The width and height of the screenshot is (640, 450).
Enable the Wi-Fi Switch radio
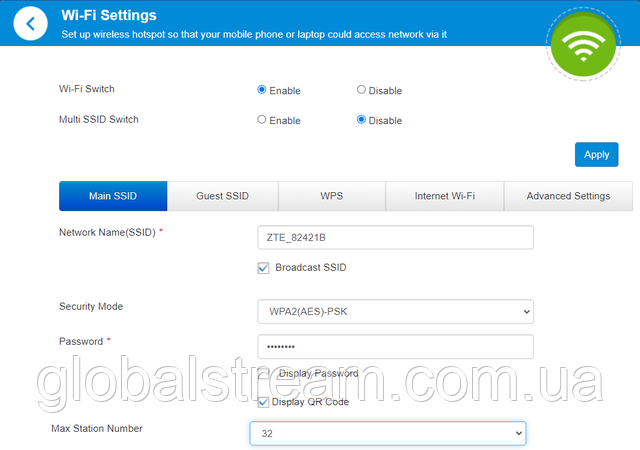(262, 89)
